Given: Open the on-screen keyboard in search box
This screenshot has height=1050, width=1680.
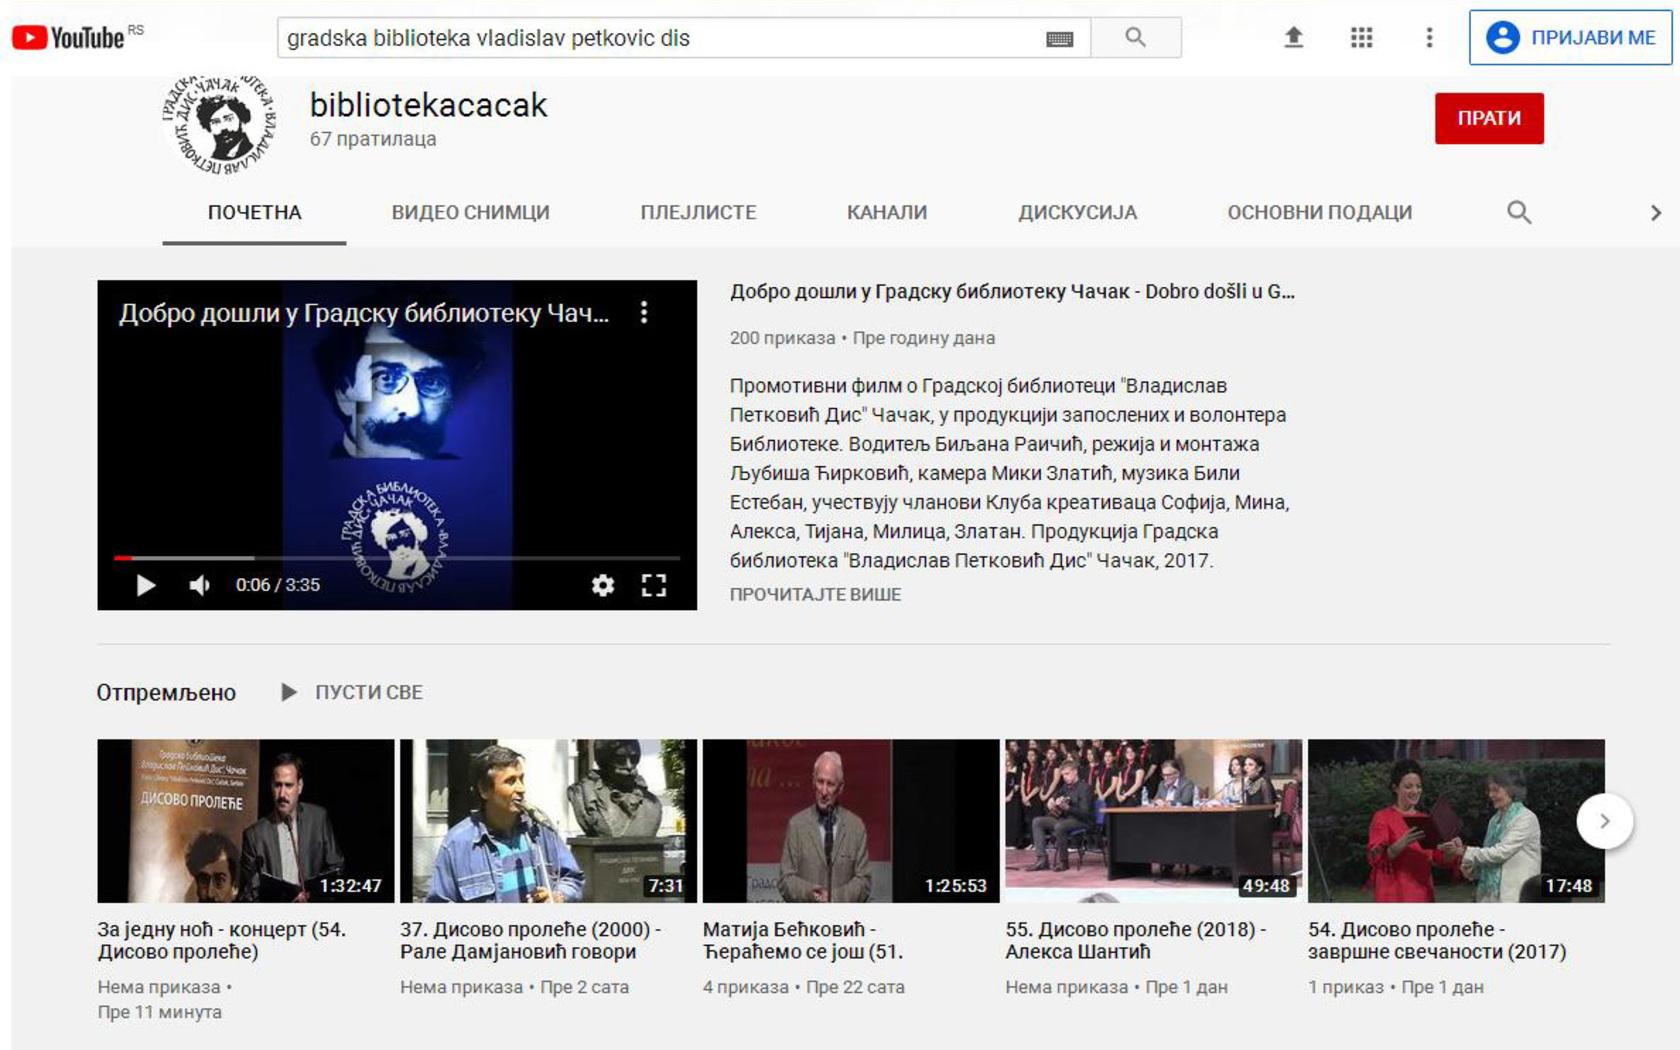Looking at the screenshot, I should click(1059, 39).
